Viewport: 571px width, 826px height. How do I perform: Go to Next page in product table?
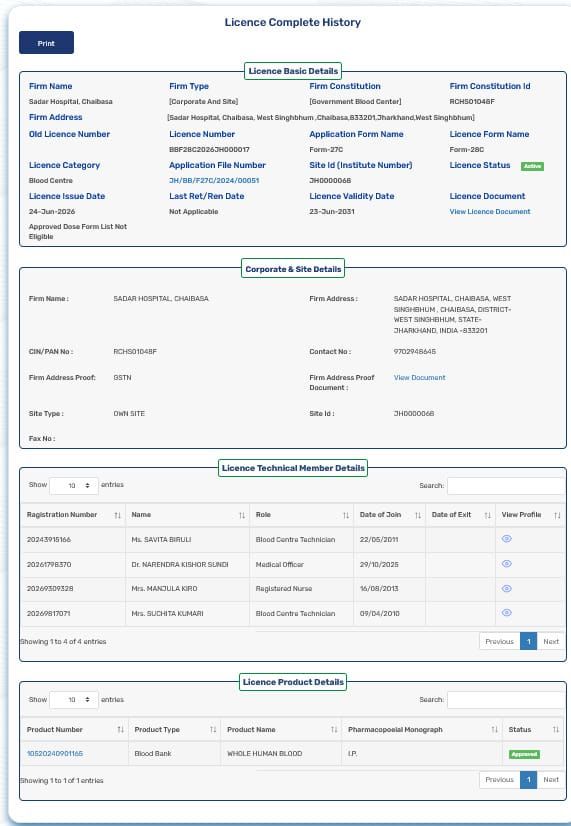551,780
